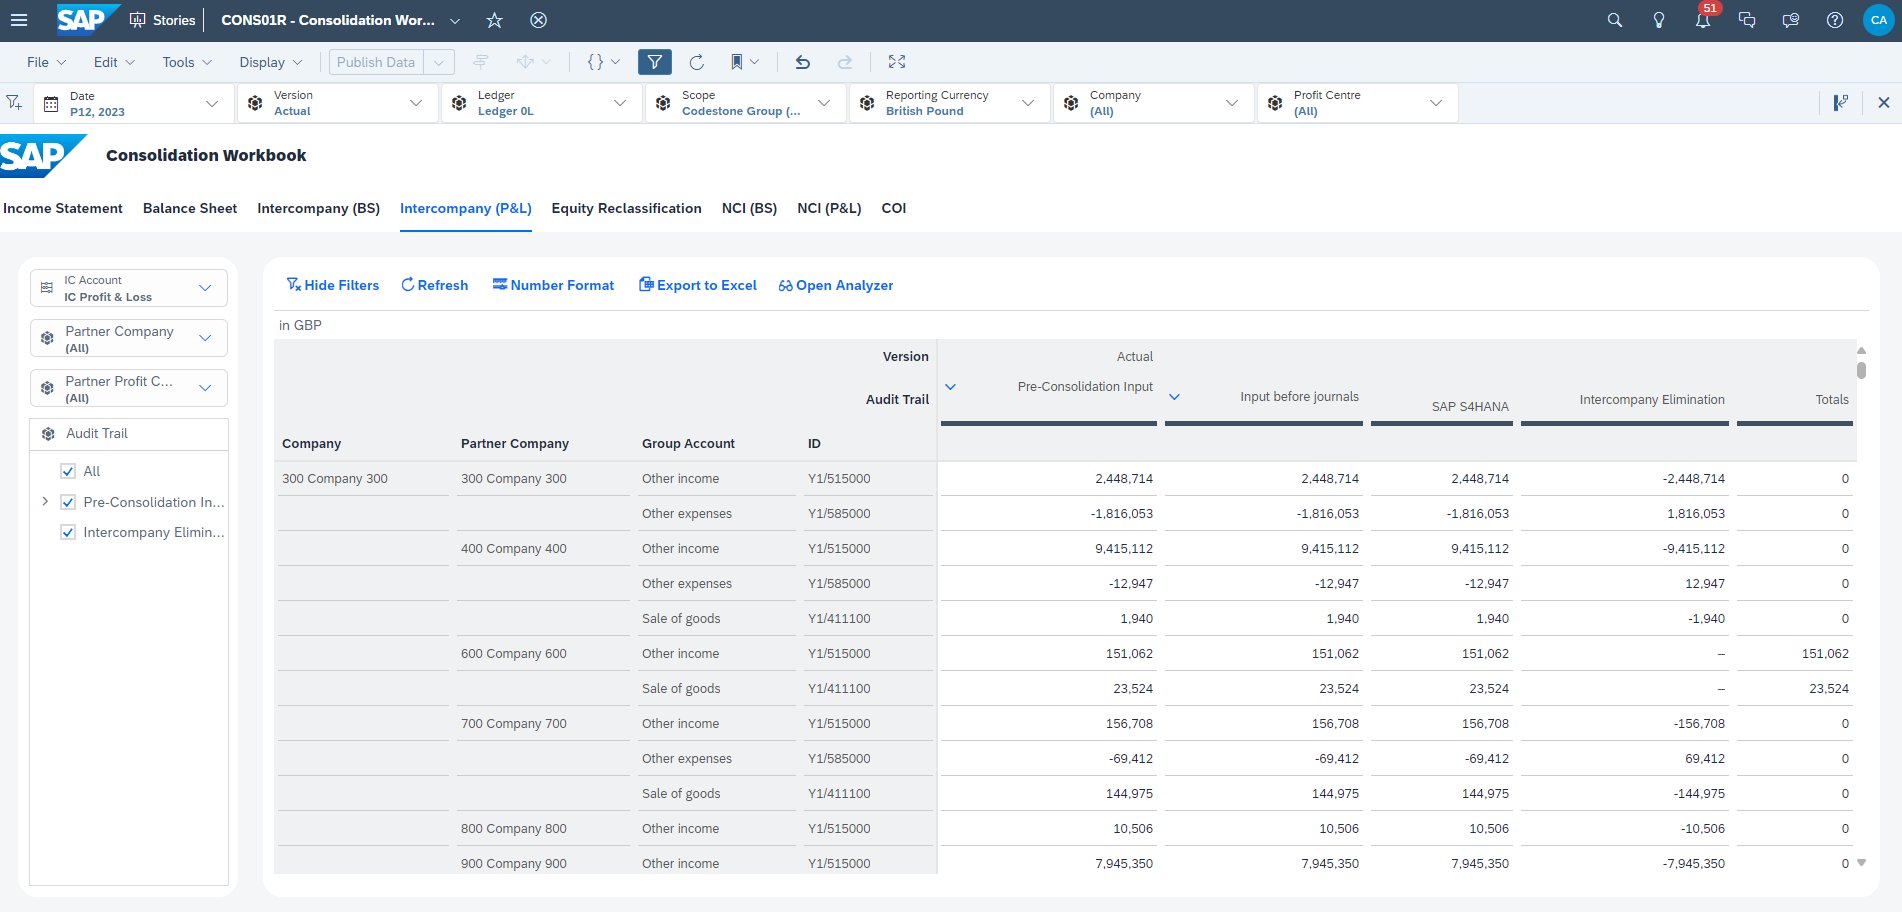Toggle the story filter funnel button
Viewport: 1902px width, 912px height.
pos(655,62)
